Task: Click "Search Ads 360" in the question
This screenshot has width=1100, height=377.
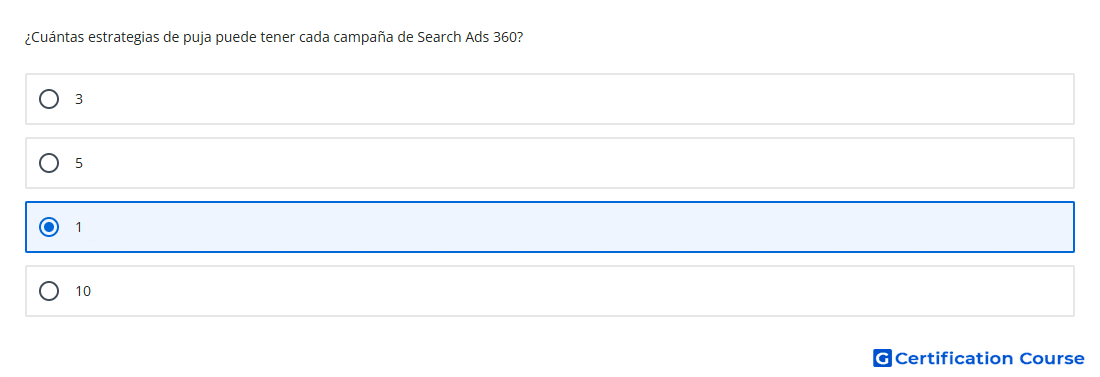Action: [468, 38]
